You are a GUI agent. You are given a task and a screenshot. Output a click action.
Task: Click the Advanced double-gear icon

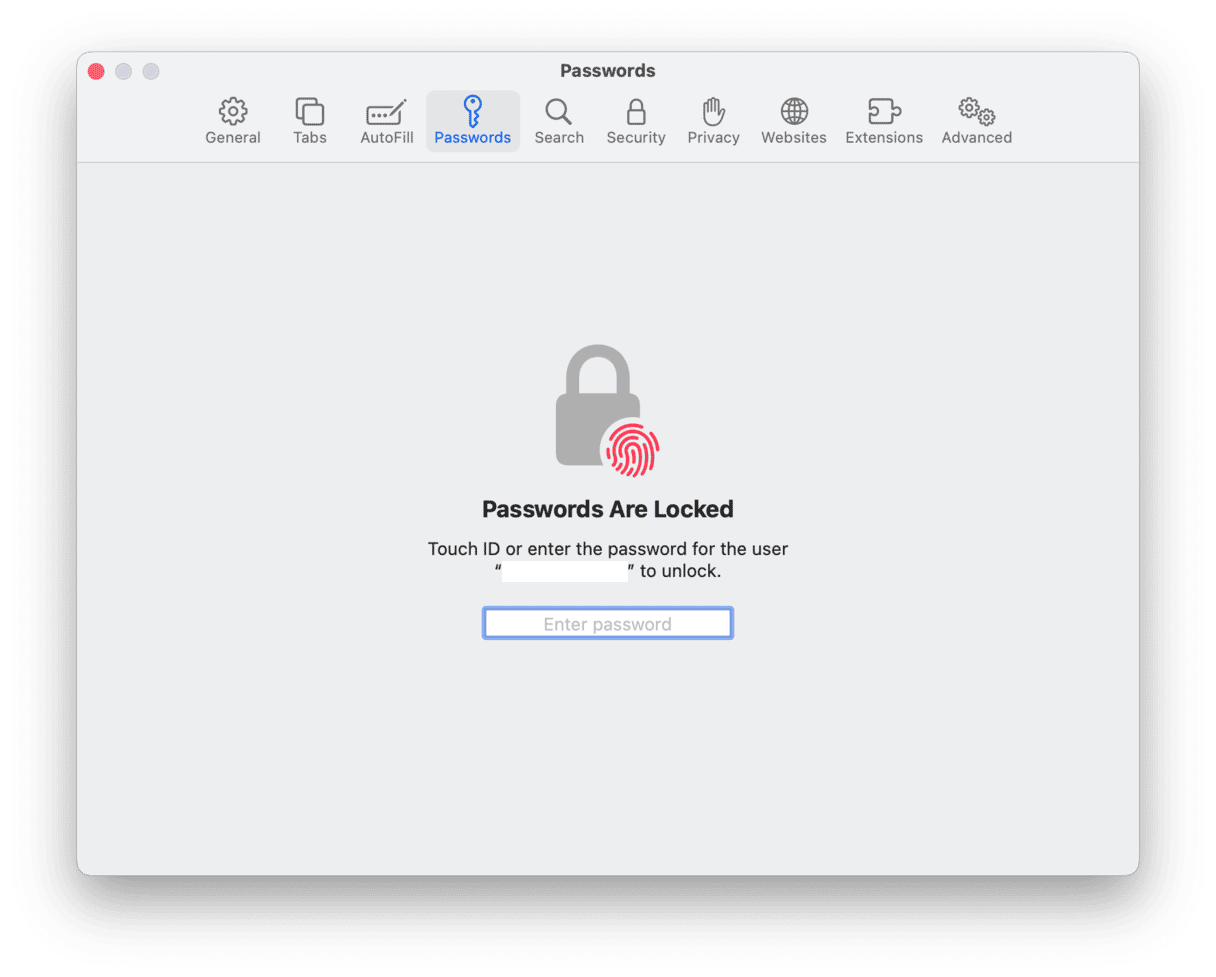pyautogui.click(x=976, y=111)
